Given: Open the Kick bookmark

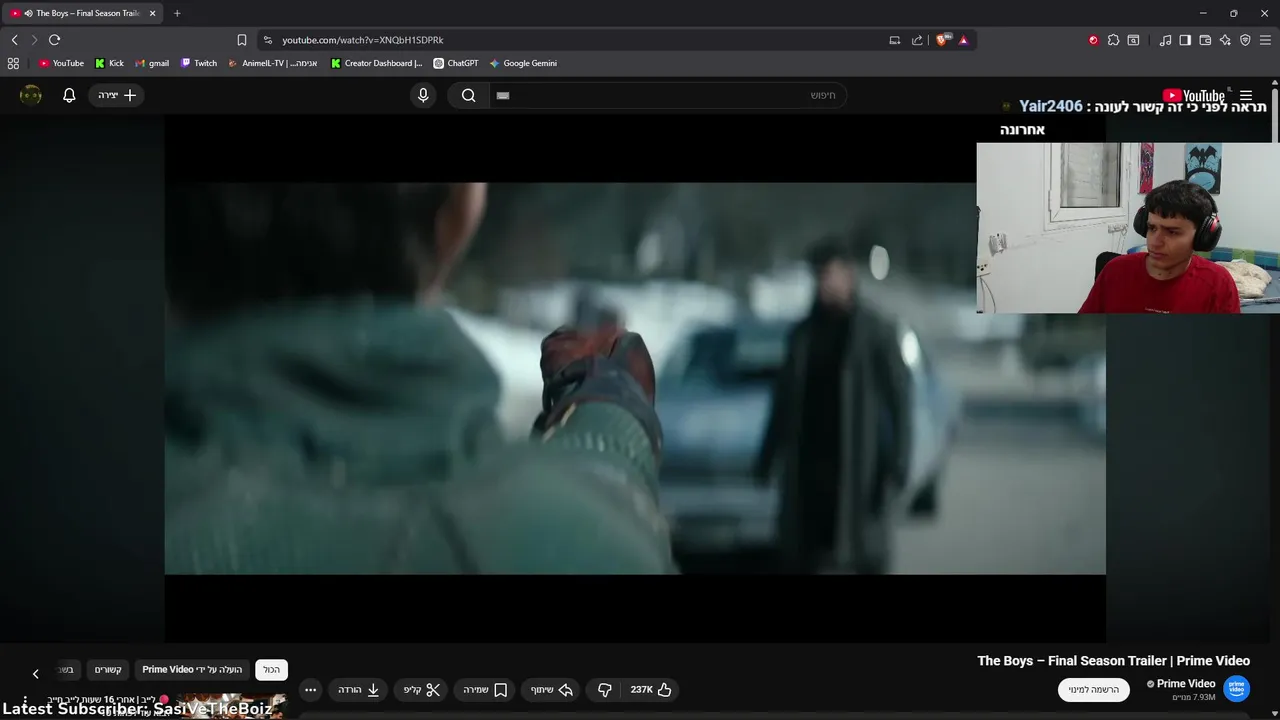Looking at the screenshot, I should [109, 63].
